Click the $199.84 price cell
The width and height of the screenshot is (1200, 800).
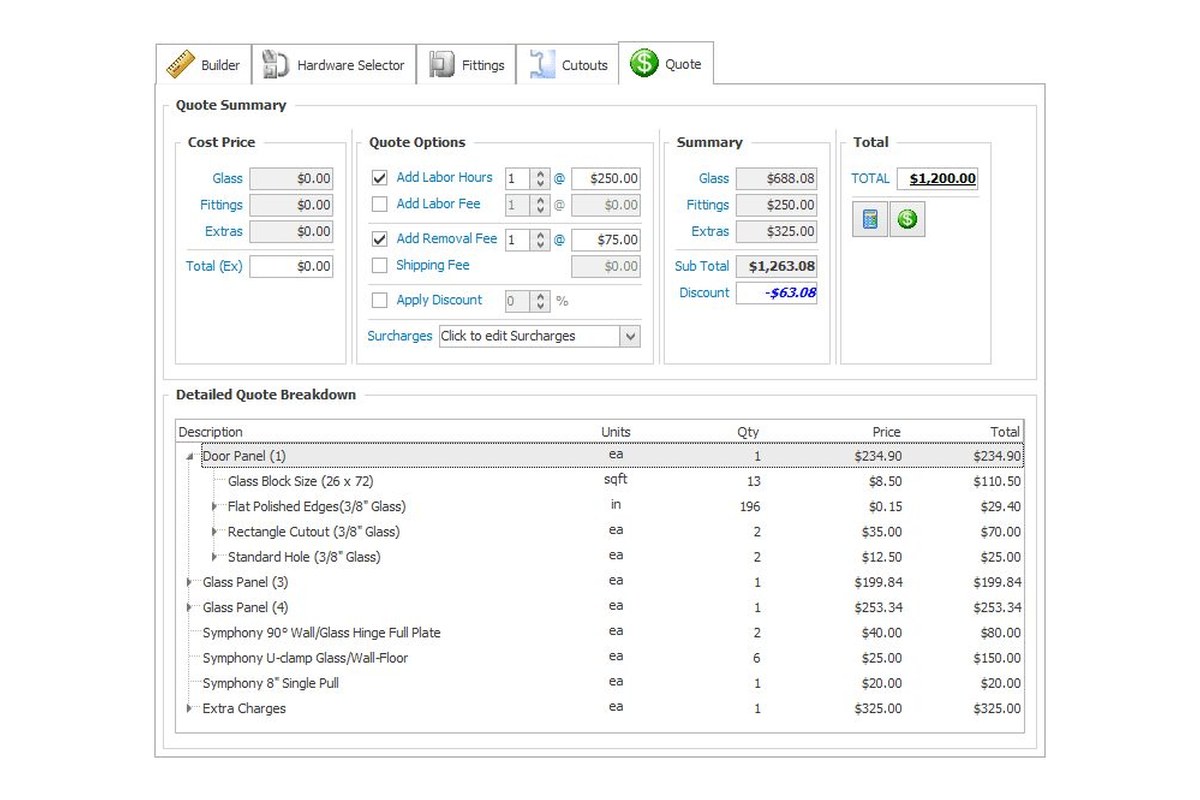pyautogui.click(x=878, y=582)
